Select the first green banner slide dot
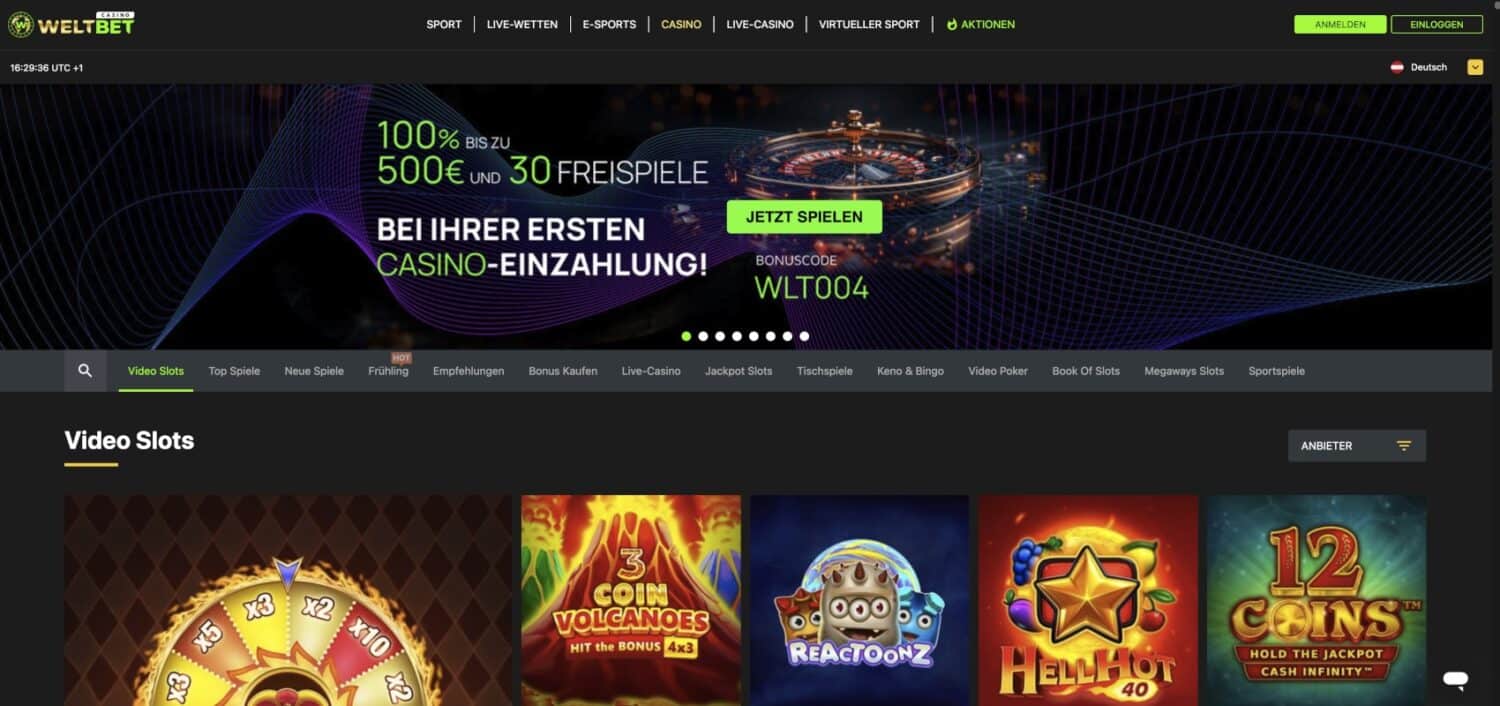Viewport: 1500px width, 706px height. [686, 336]
